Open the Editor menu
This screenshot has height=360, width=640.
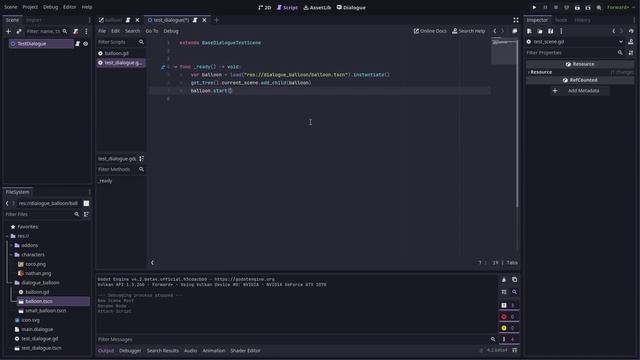point(69,7)
